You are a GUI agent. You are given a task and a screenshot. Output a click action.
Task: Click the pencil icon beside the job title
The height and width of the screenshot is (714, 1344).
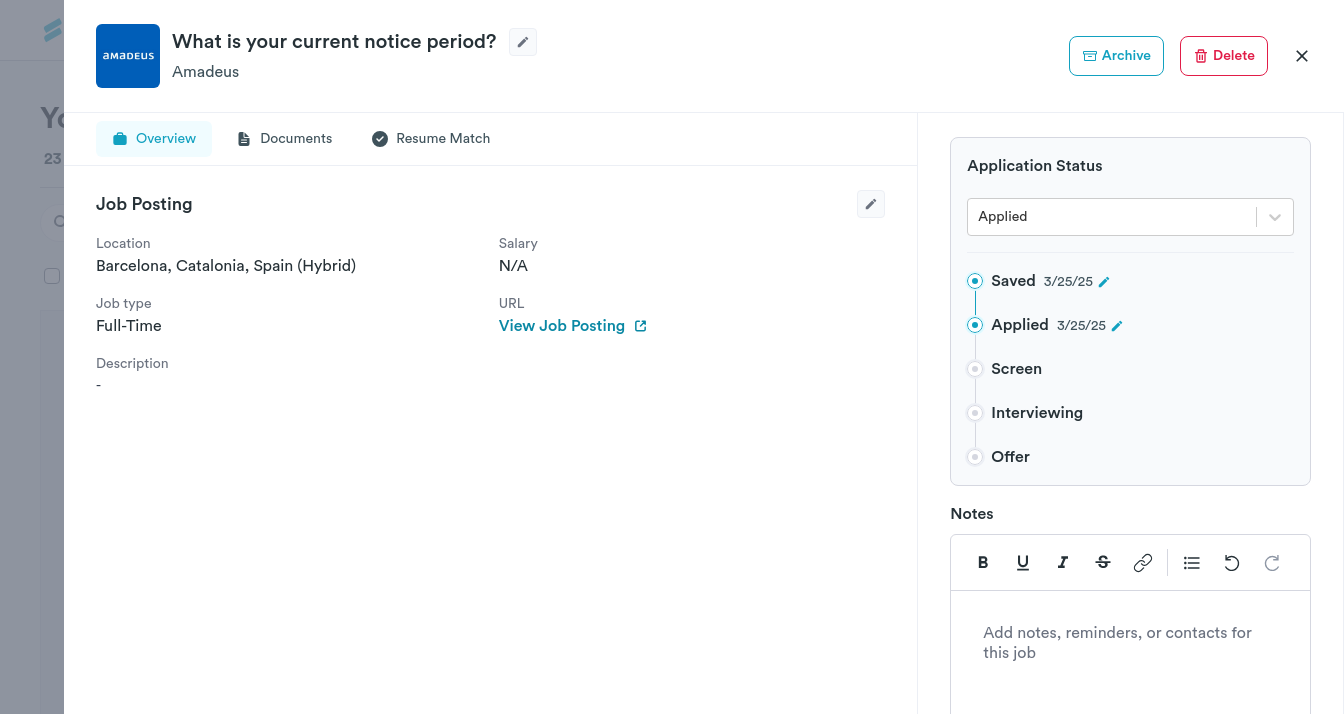tap(523, 42)
